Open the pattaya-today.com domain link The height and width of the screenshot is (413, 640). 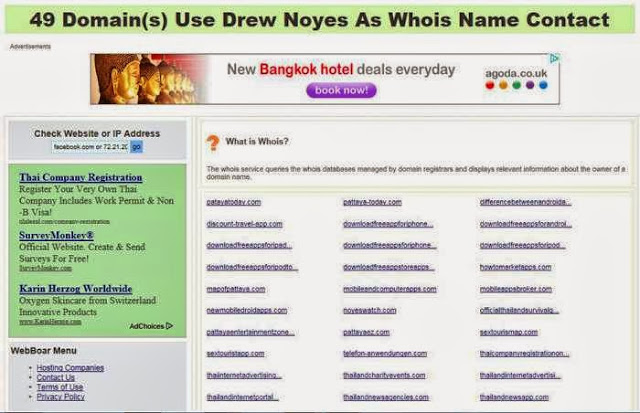tap(372, 202)
